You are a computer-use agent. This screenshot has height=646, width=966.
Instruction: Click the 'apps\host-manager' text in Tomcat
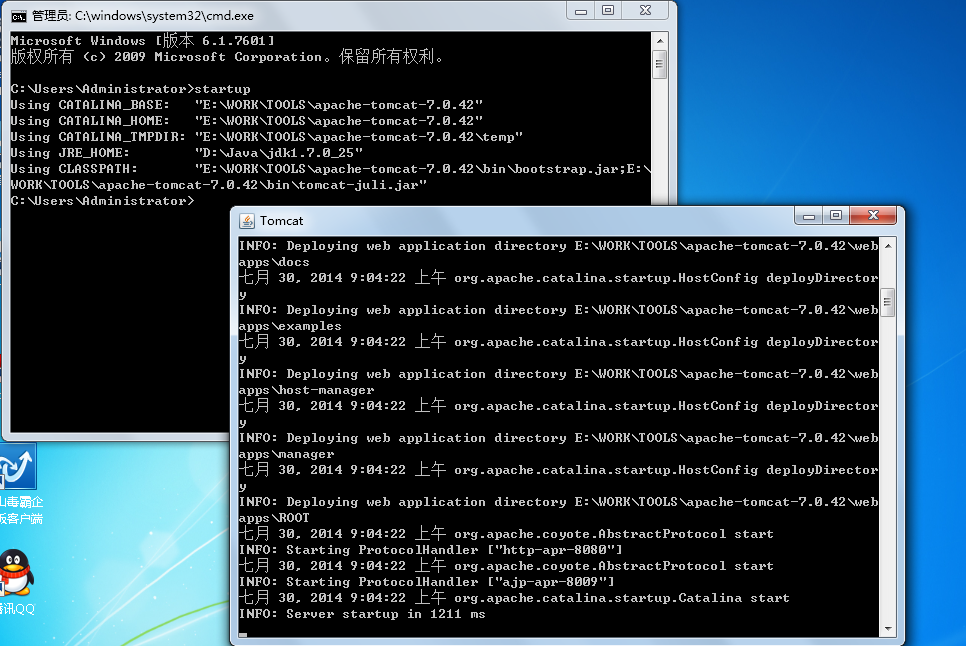pyautogui.click(x=306, y=390)
